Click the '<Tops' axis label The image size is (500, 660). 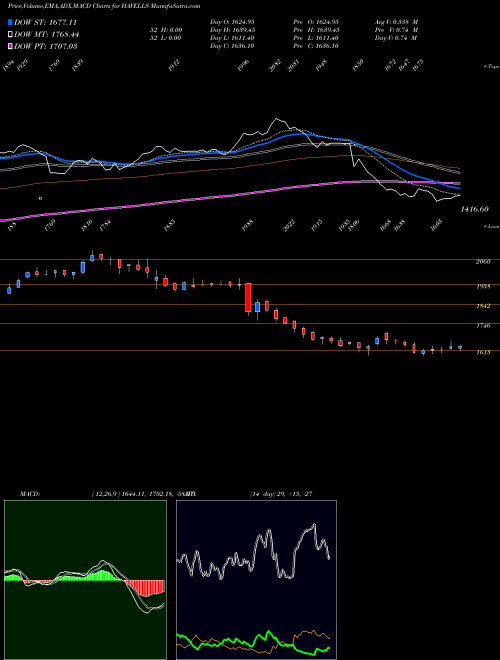pyautogui.click(x=492, y=67)
